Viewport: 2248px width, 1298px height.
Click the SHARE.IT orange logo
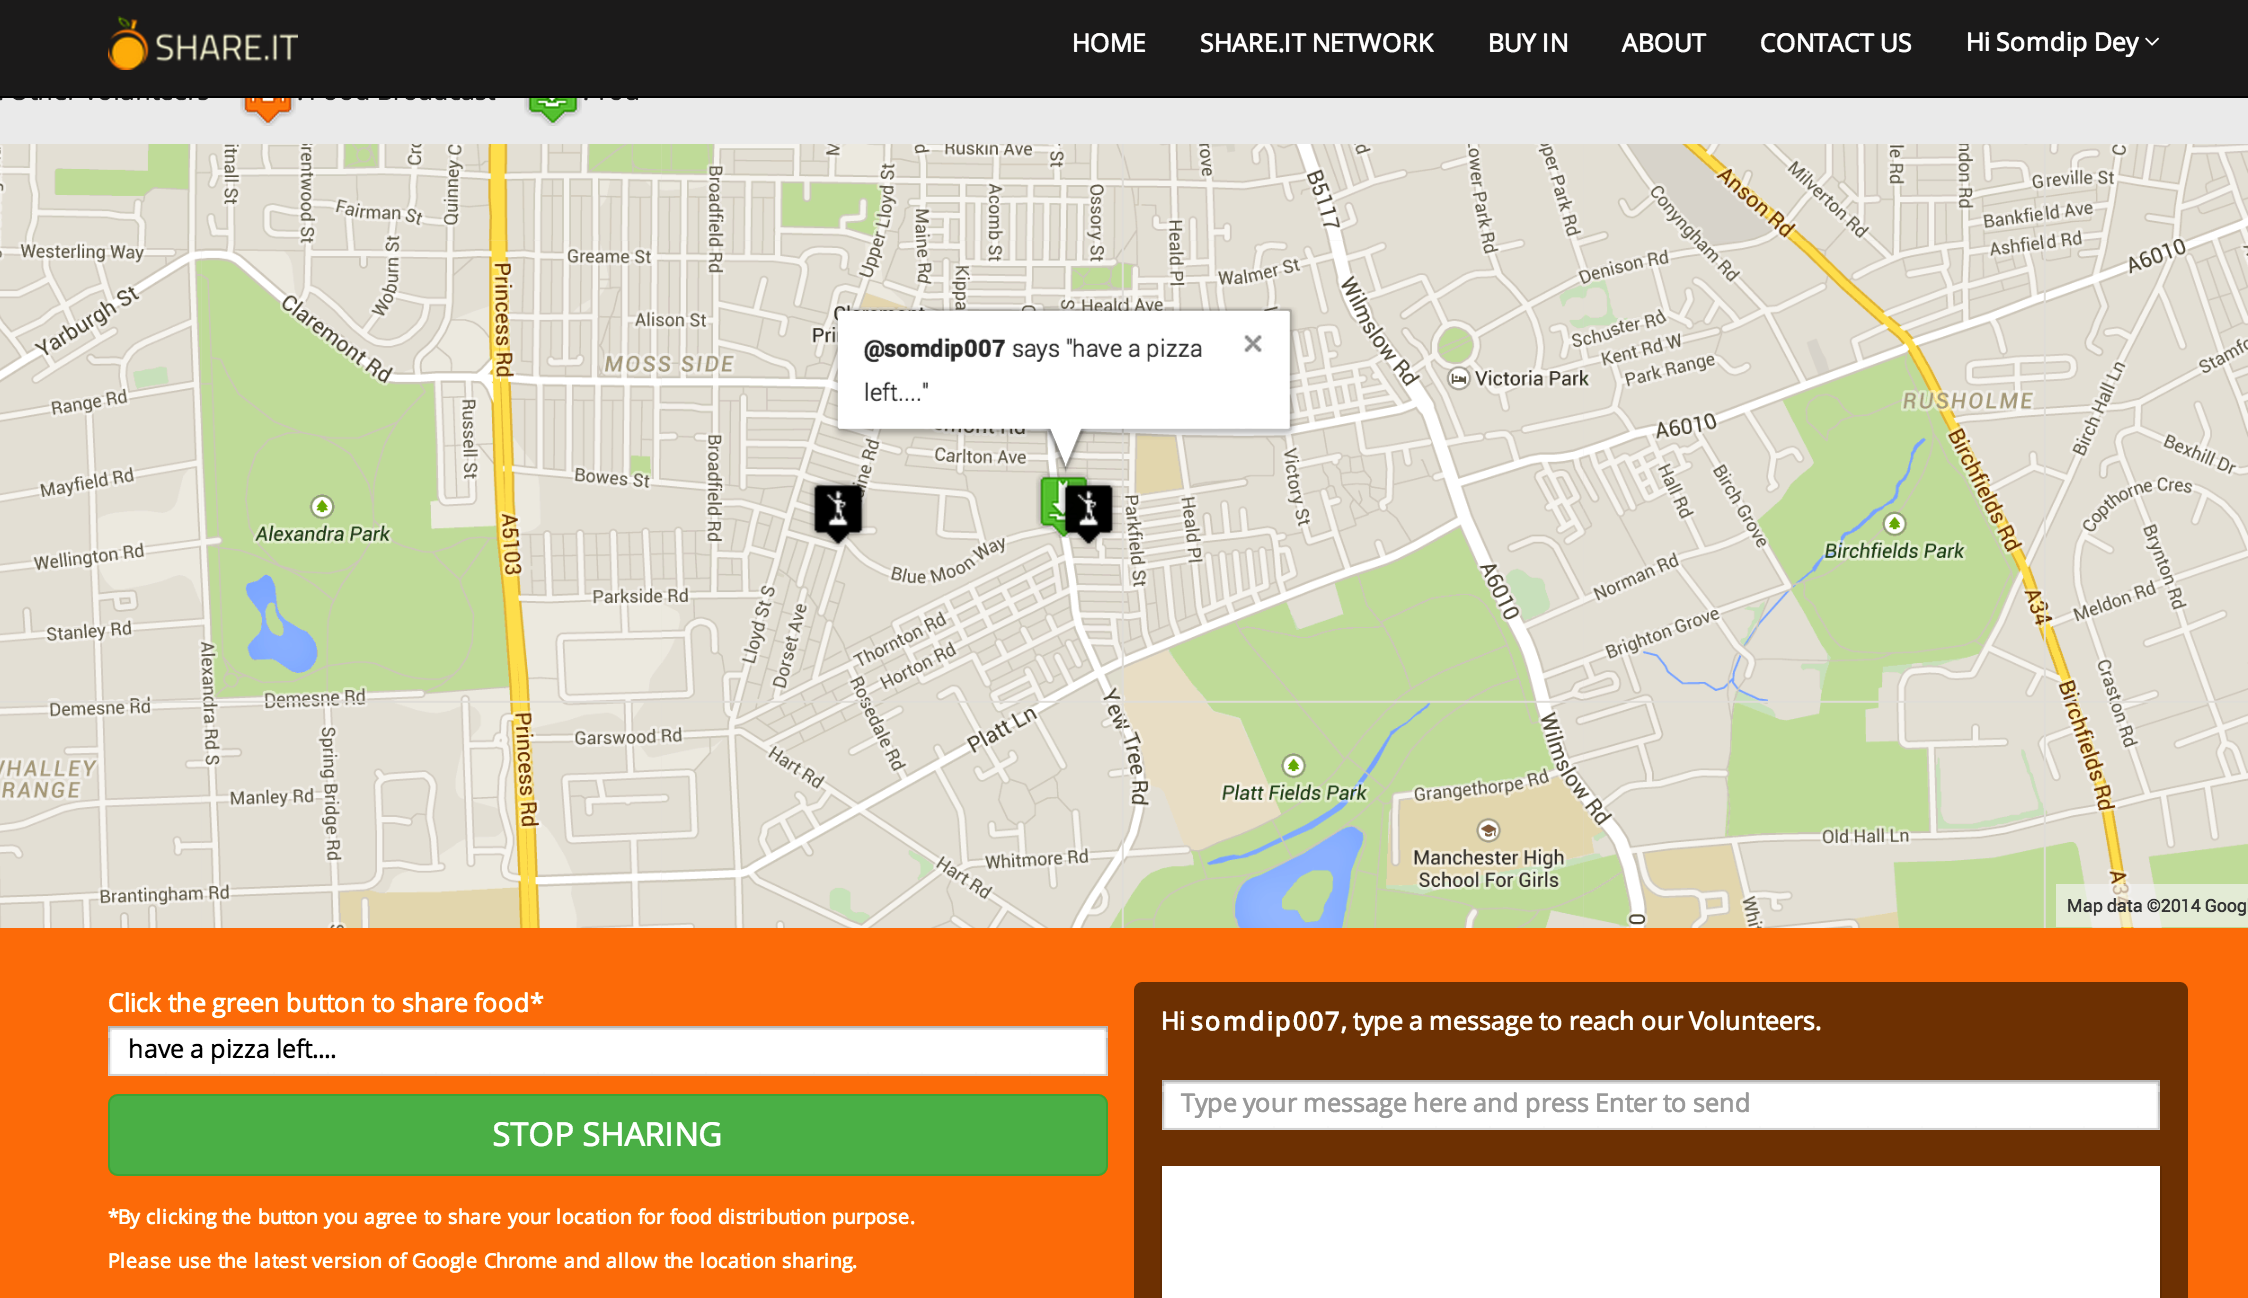click(127, 45)
